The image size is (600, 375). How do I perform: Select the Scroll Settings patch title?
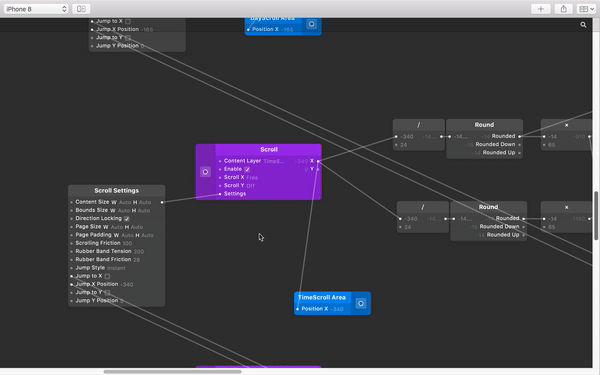click(x=117, y=191)
